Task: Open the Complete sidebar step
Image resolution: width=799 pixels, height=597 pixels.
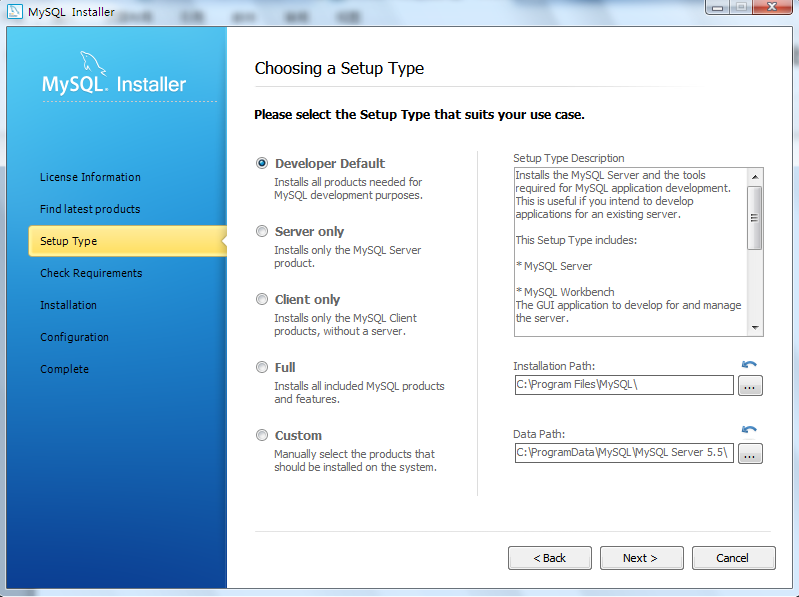Action: click(x=64, y=369)
